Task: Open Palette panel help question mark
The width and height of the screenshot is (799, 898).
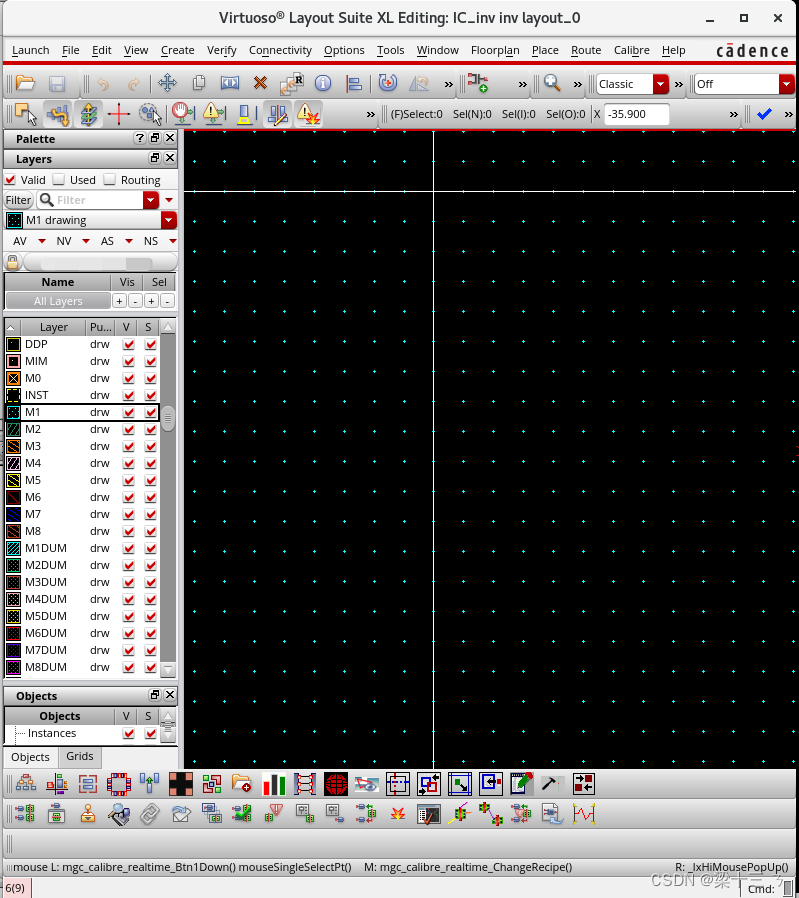Action: pos(139,138)
